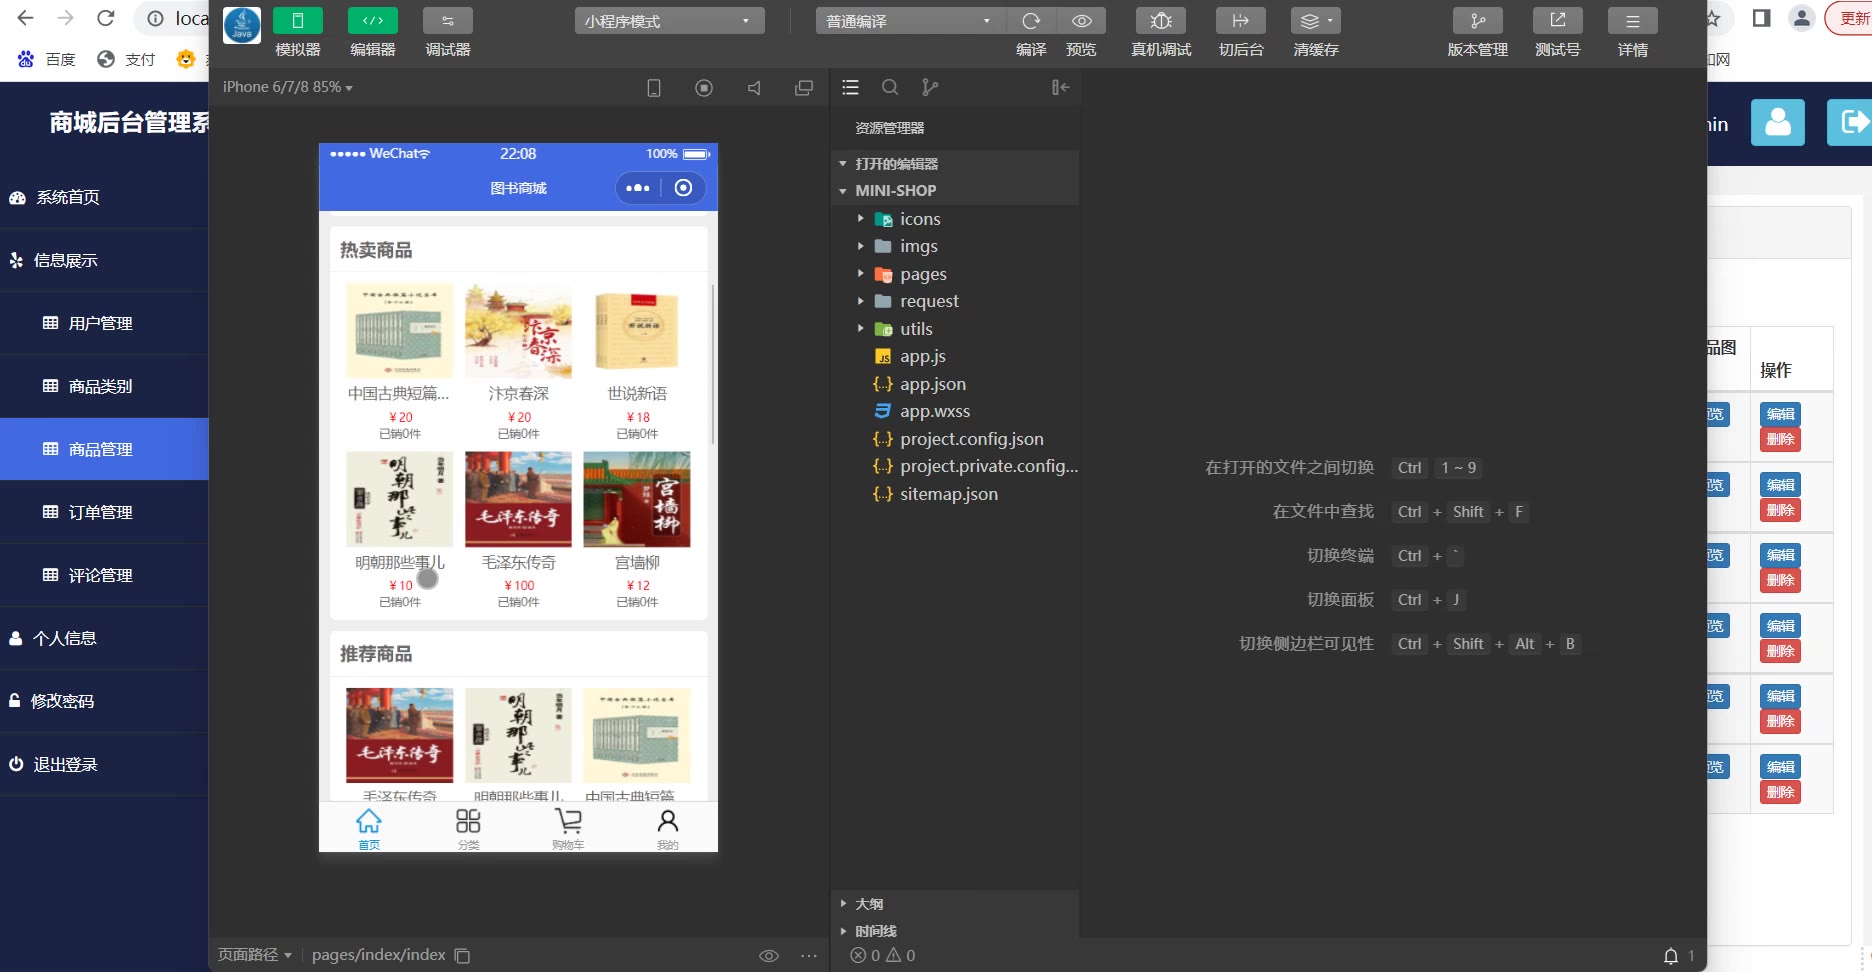Image resolution: width=1872 pixels, height=972 pixels.
Task: Click the first red 删除 button
Action: point(1780,440)
